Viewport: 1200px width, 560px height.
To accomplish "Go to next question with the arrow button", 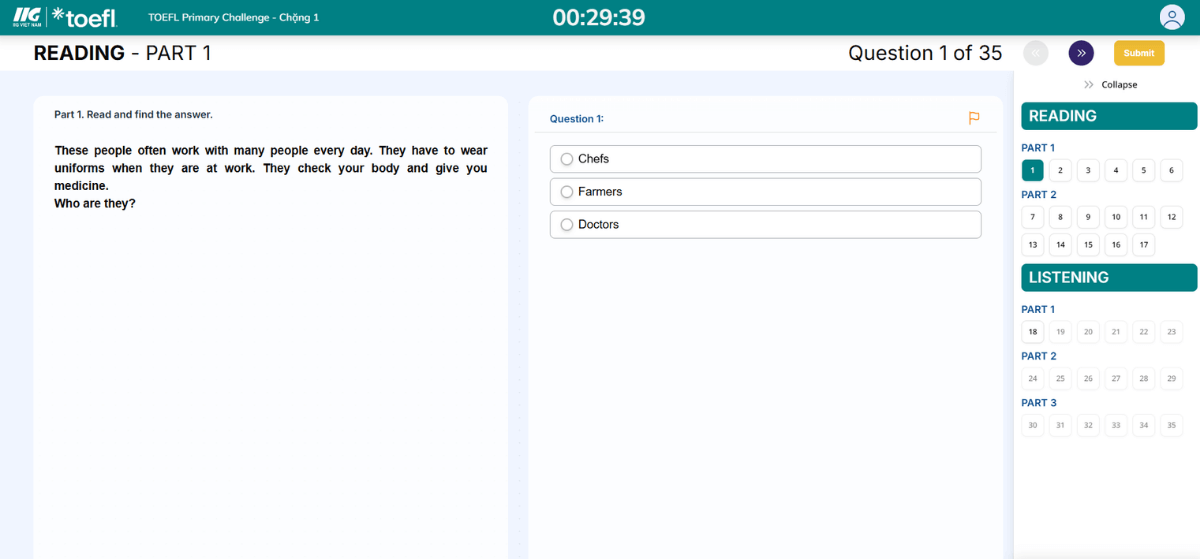I will pyautogui.click(x=1081, y=53).
